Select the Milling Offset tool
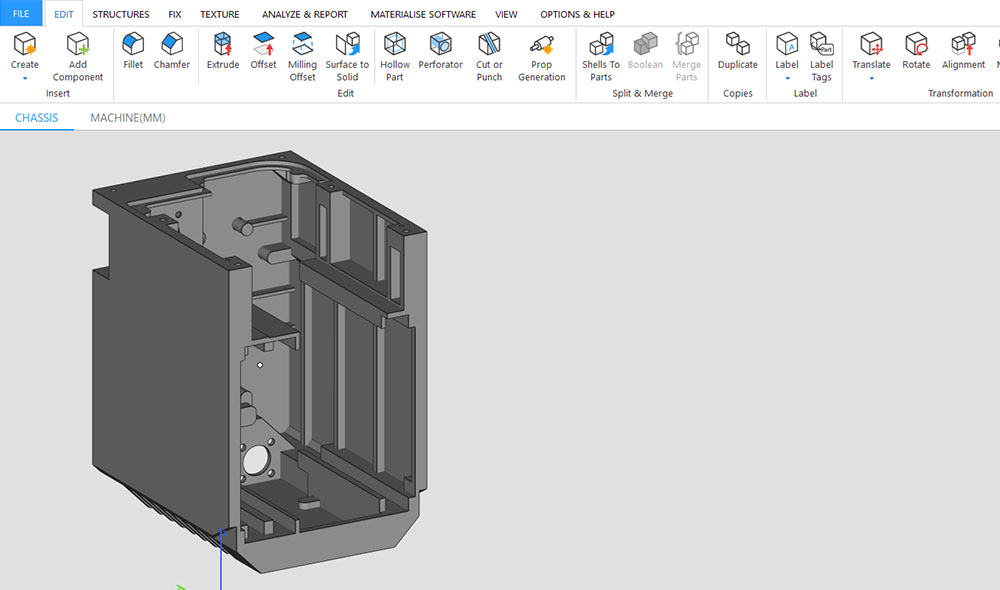This screenshot has width=1000, height=590. [x=302, y=57]
